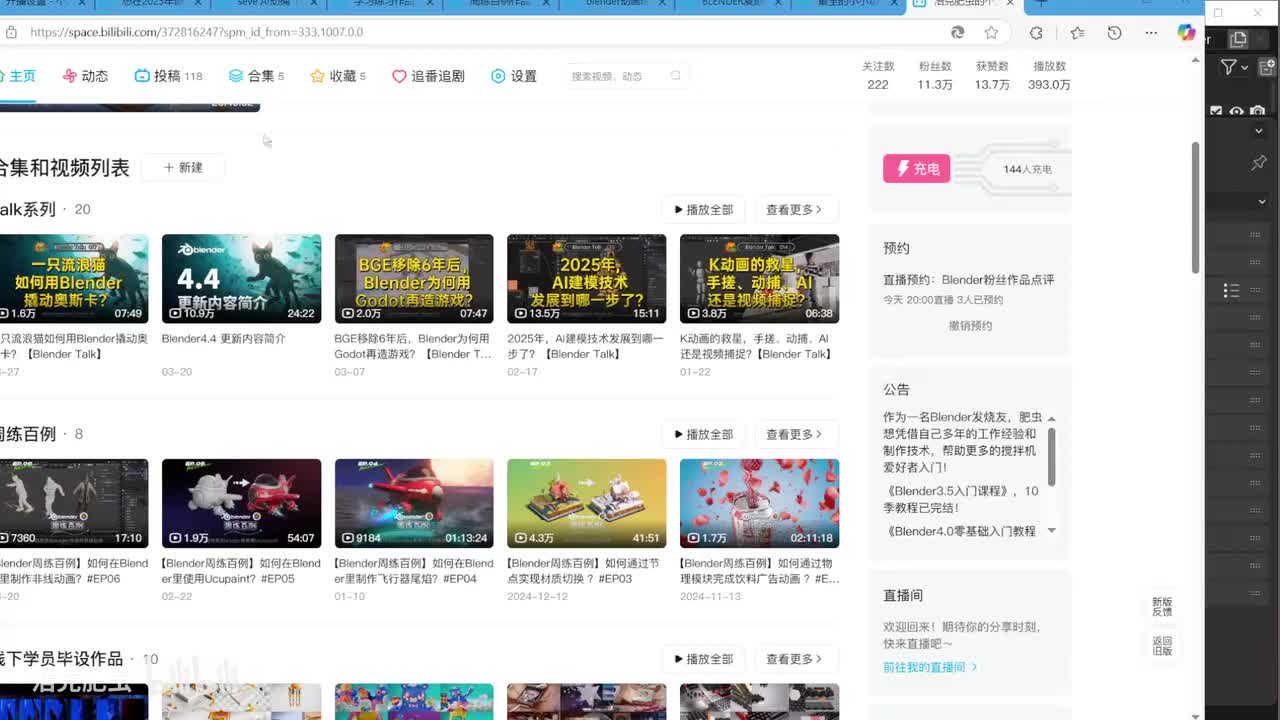Click the 公告 box scroll-down arrow
The image size is (1280, 720).
point(1051,531)
